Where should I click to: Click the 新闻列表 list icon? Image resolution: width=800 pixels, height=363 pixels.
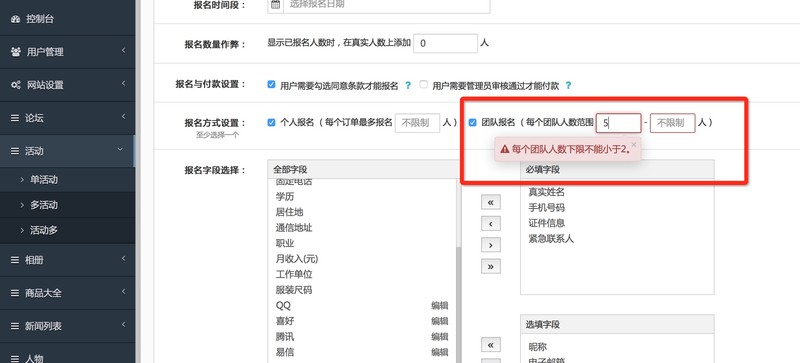tap(15, 326)
